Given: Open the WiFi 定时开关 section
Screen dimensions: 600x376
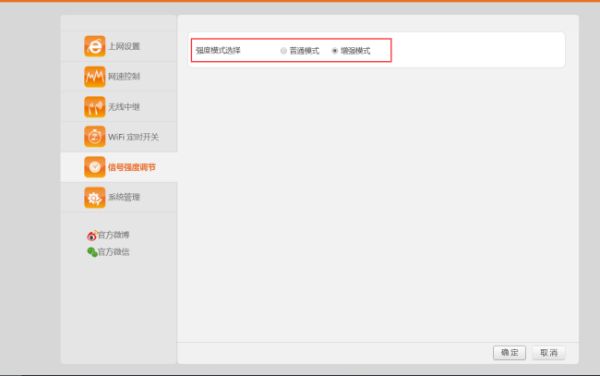Looking at the screenshot, I should click(119, 137).
